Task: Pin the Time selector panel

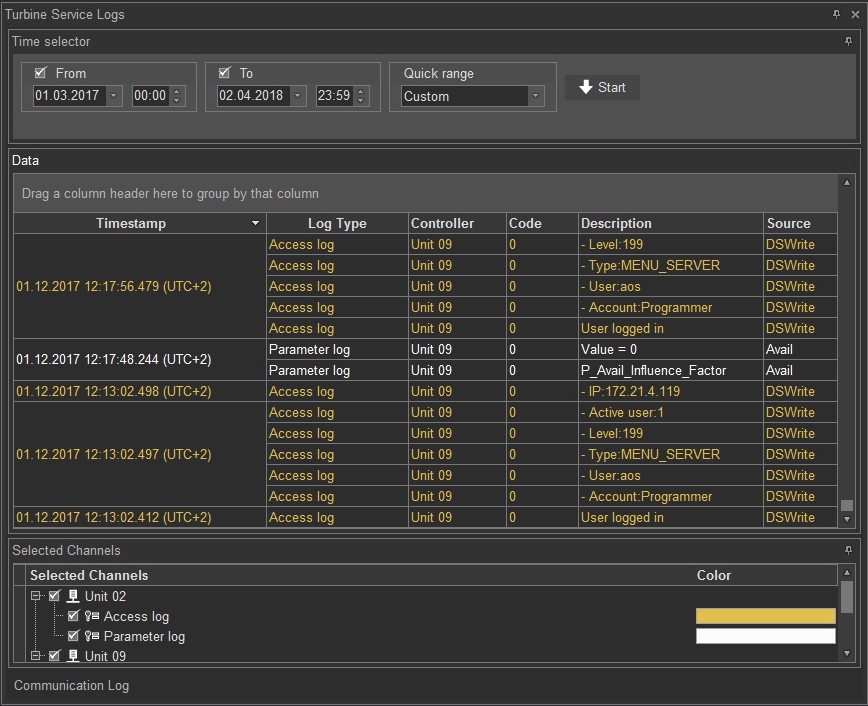Action: 848,42
